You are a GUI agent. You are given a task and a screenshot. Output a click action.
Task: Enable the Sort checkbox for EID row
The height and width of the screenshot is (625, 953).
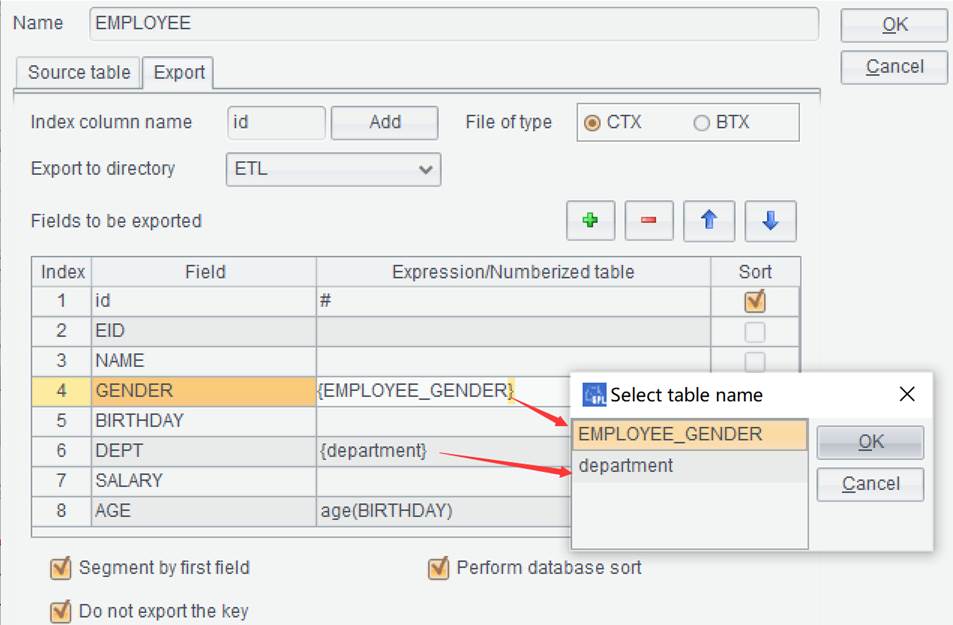pyautogui.click(x=754, y=332)
